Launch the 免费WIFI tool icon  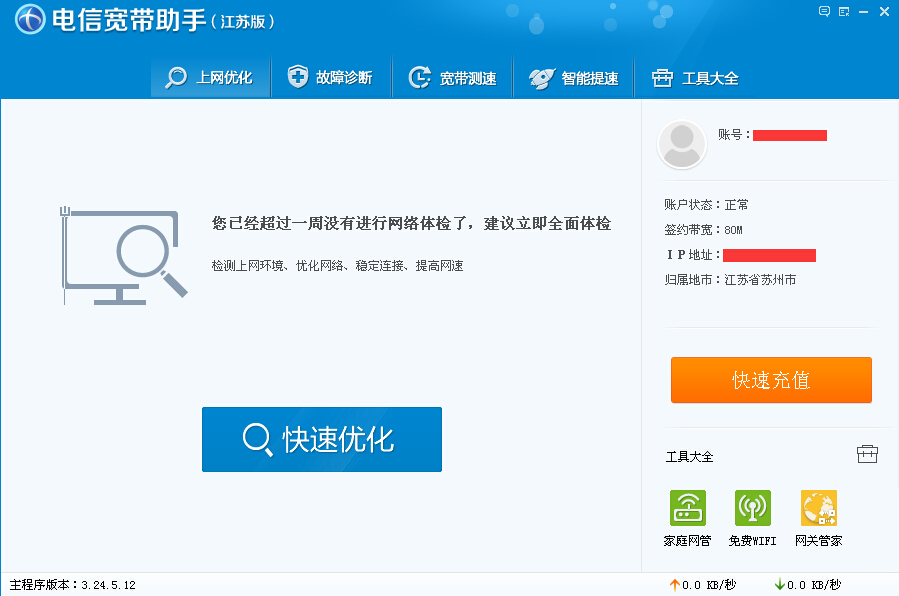click(x=753, y=508)
